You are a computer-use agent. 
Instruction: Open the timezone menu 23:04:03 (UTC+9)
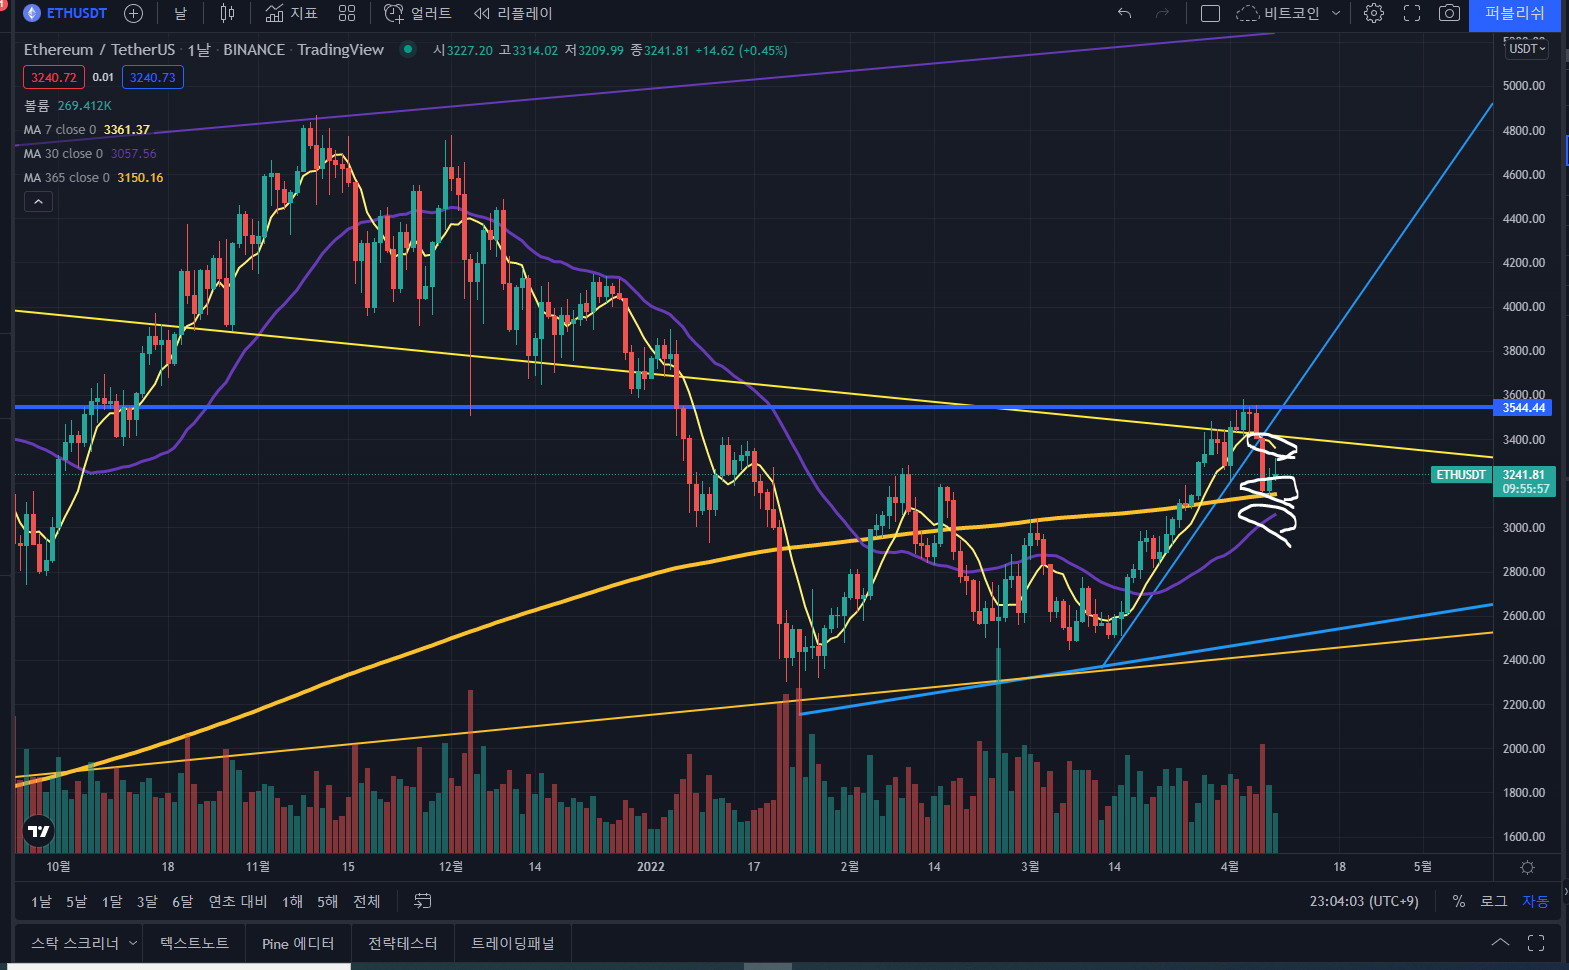1364,902
